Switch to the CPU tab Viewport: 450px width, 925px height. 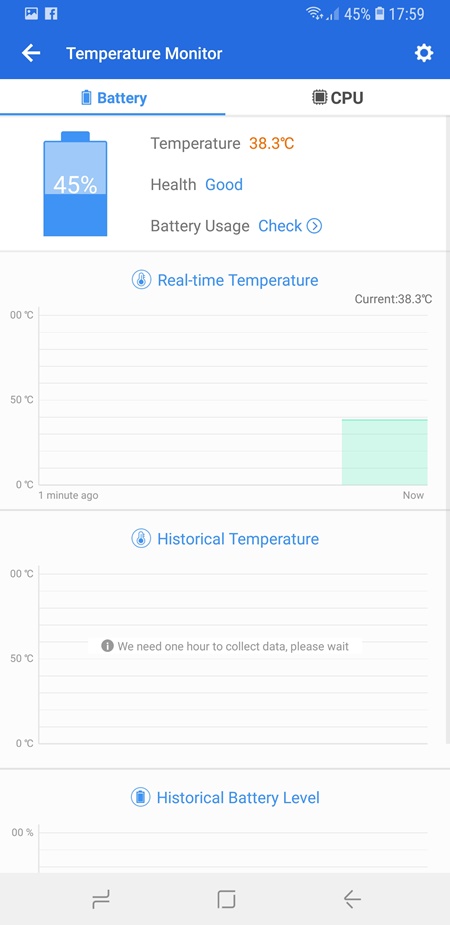[x=337, y=97]
